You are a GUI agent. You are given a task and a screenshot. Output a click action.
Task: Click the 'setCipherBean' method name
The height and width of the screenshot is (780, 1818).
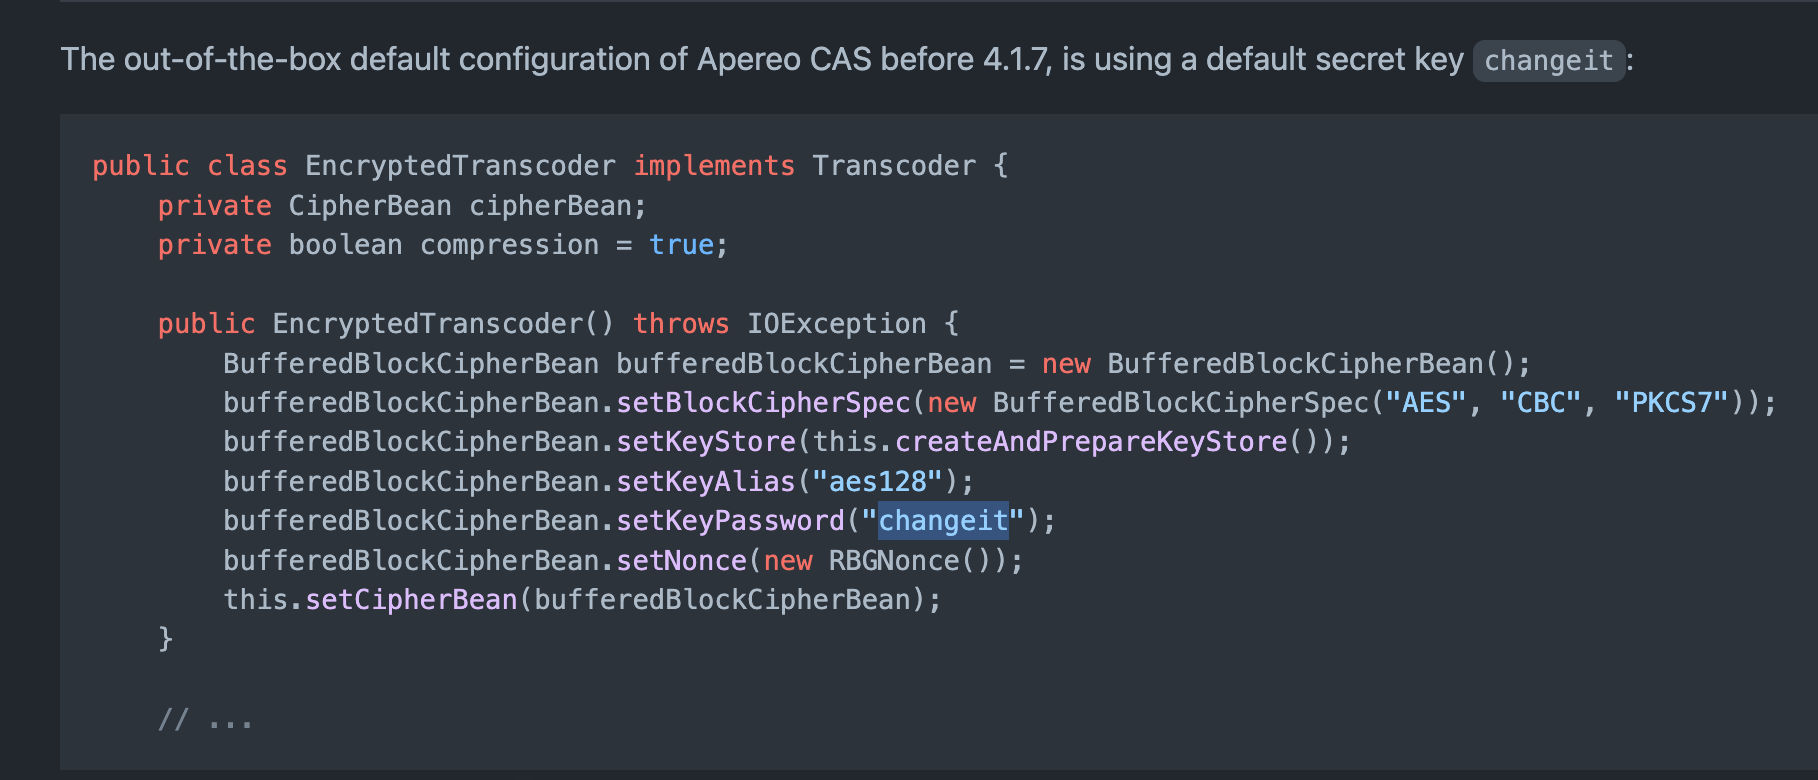point(411,600)
